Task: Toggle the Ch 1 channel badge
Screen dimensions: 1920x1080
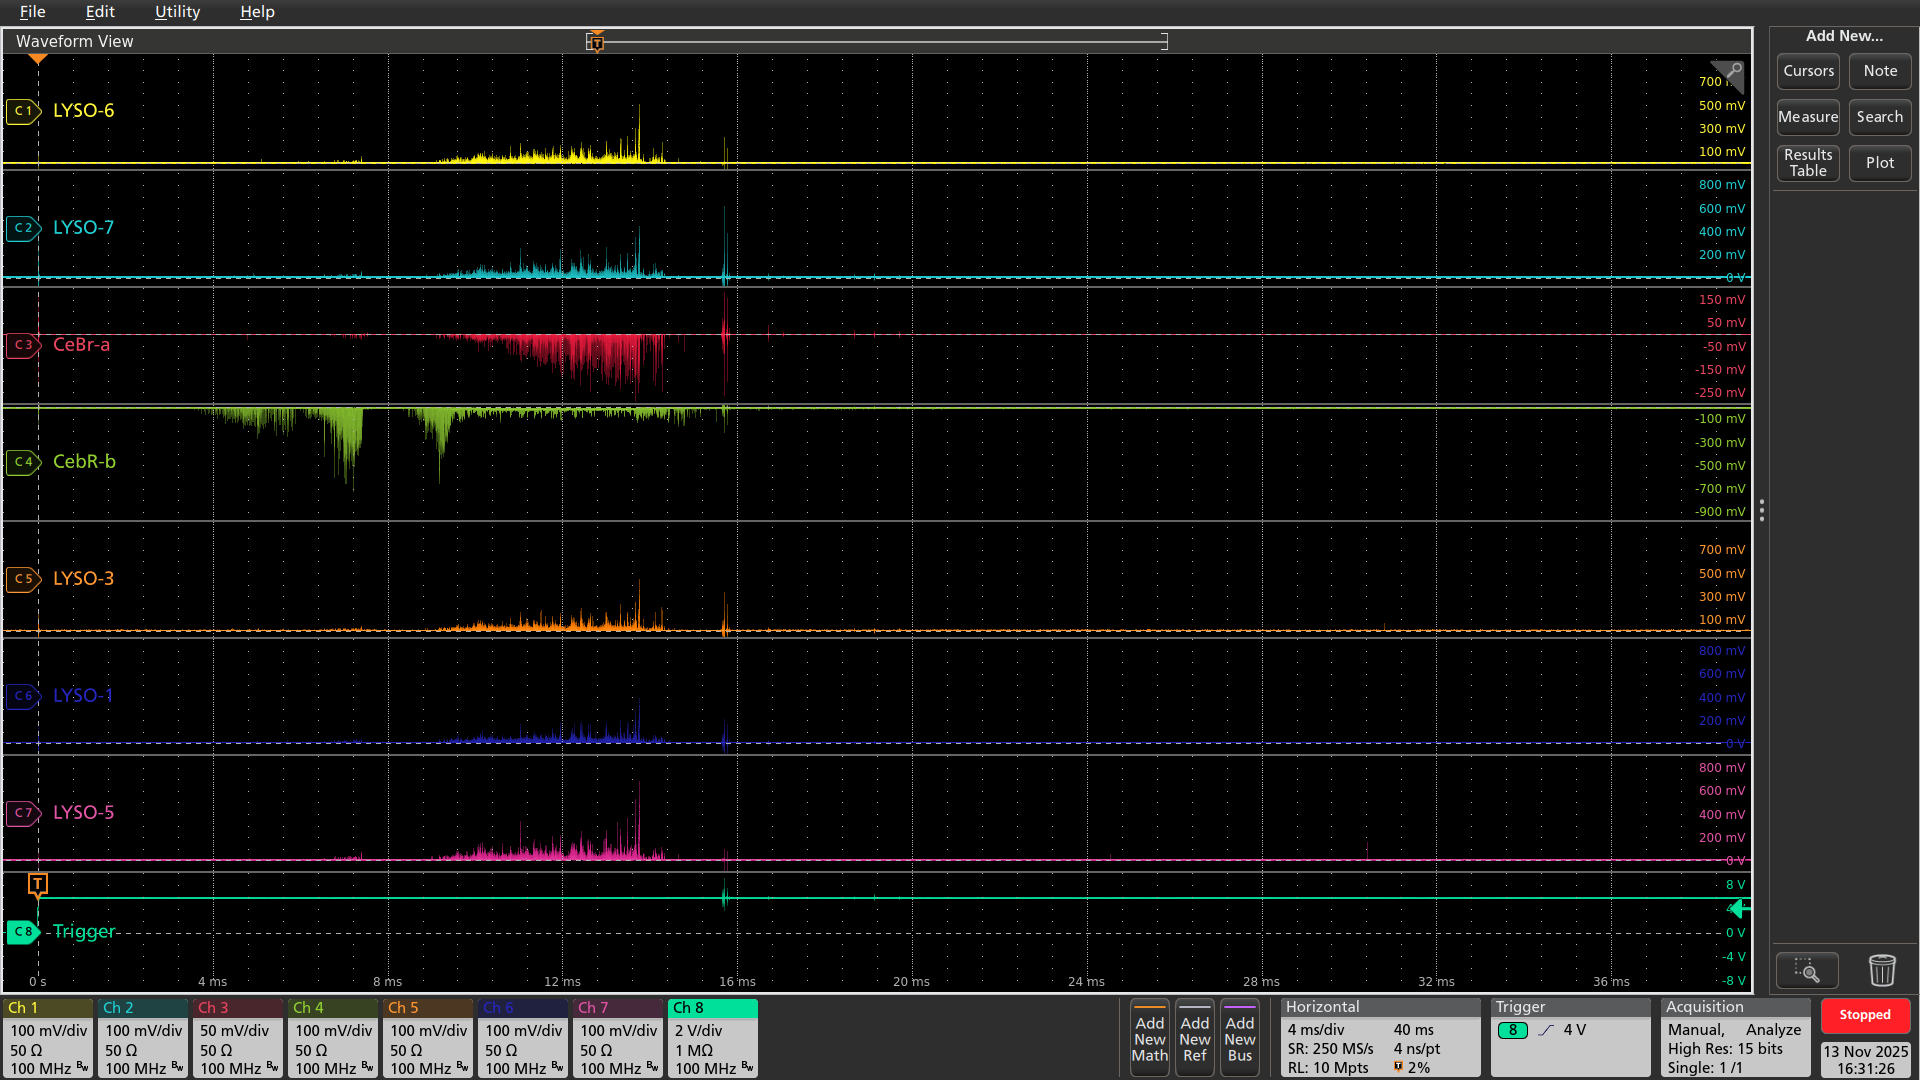Action: [x=48, y=1038]
